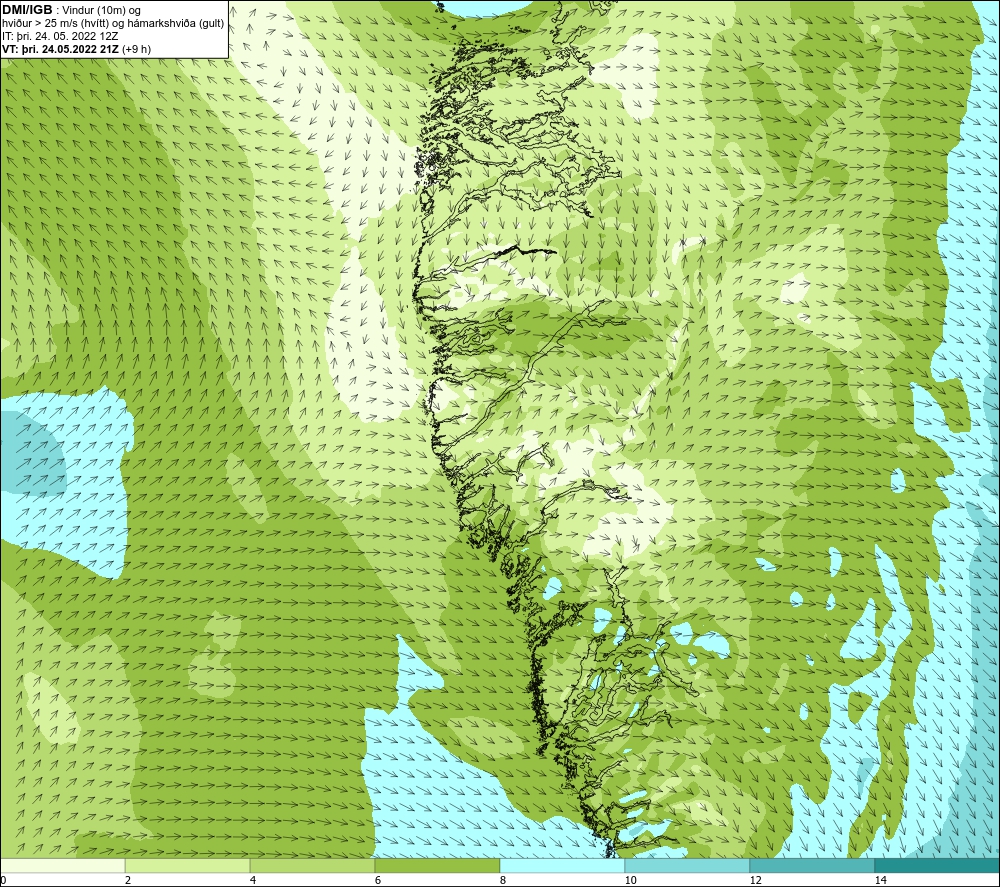Click the 2–4 m/s light green legend swatch
Viewport: 1000px width, 887px height.
188,866
